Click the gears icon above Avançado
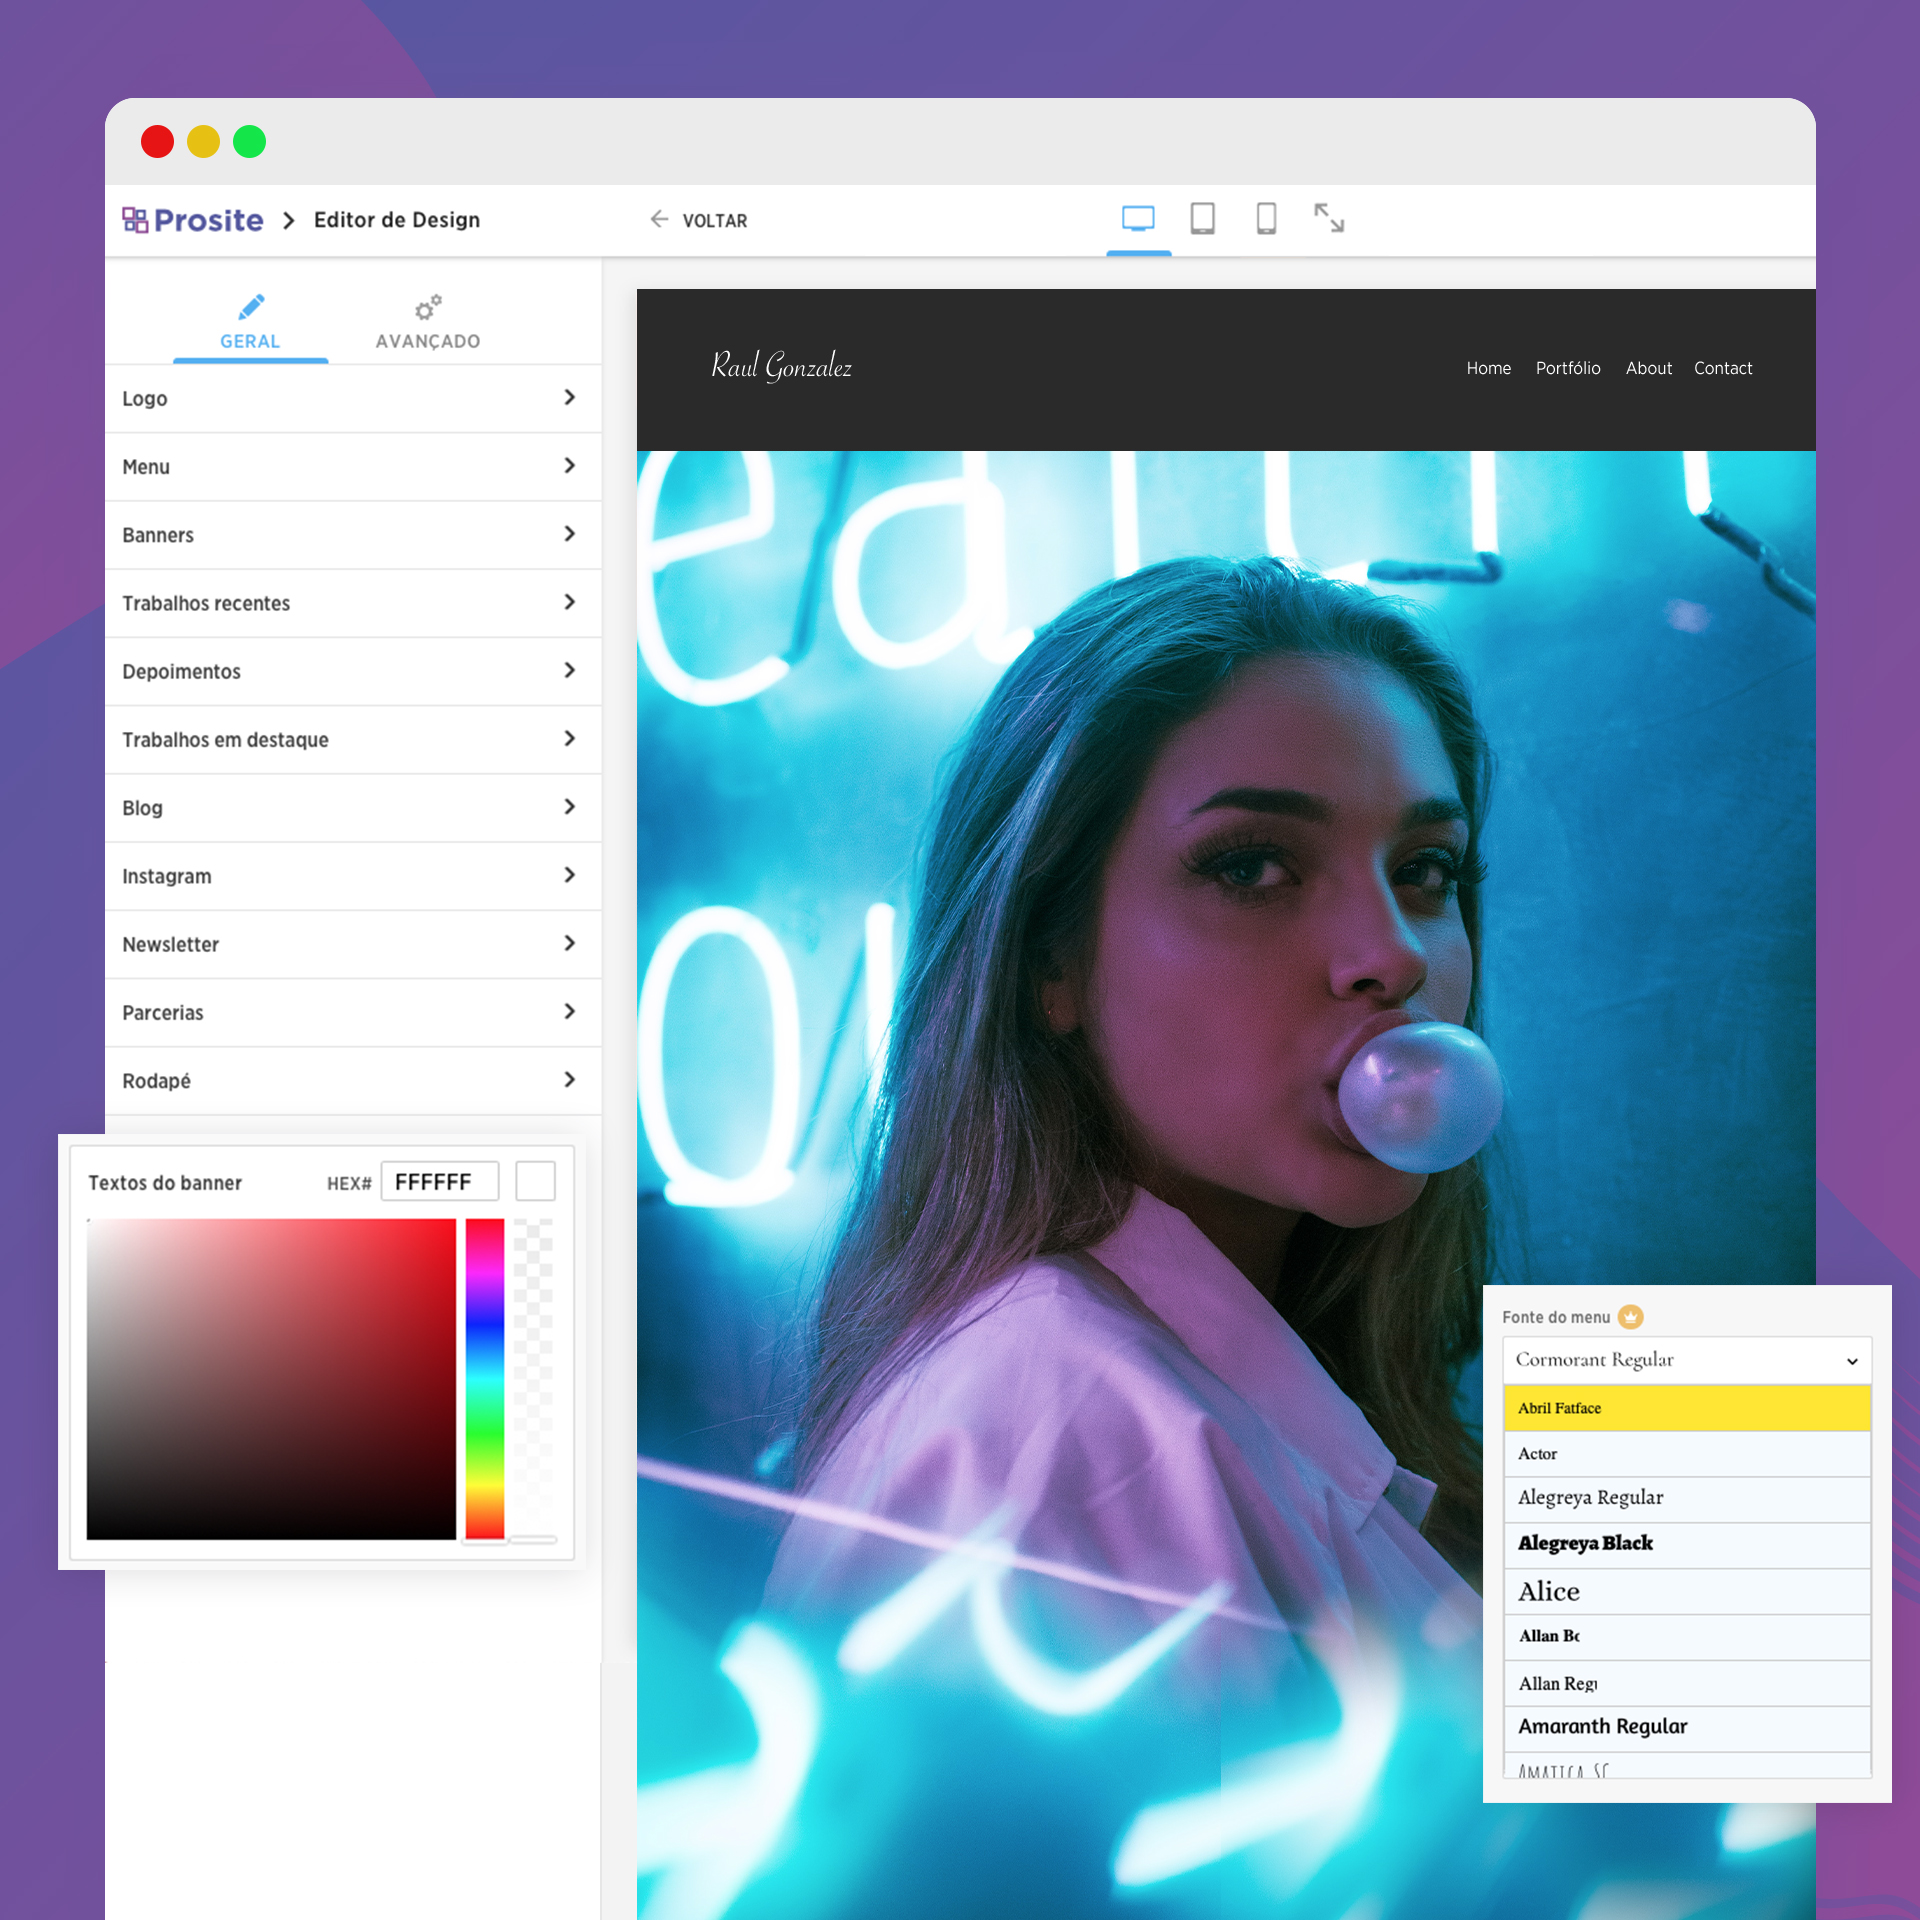 click(428, 307)
